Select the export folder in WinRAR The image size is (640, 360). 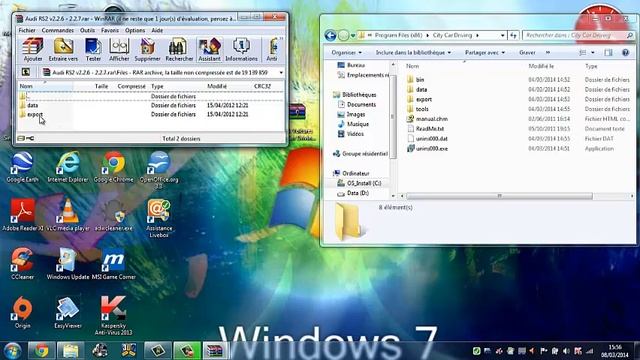35,115
